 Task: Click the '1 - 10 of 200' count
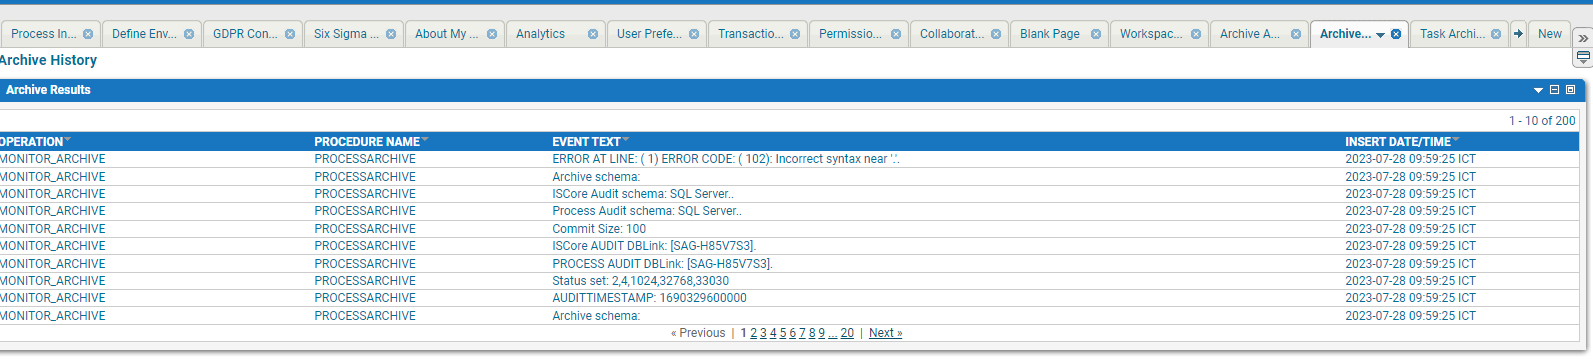1542,120
